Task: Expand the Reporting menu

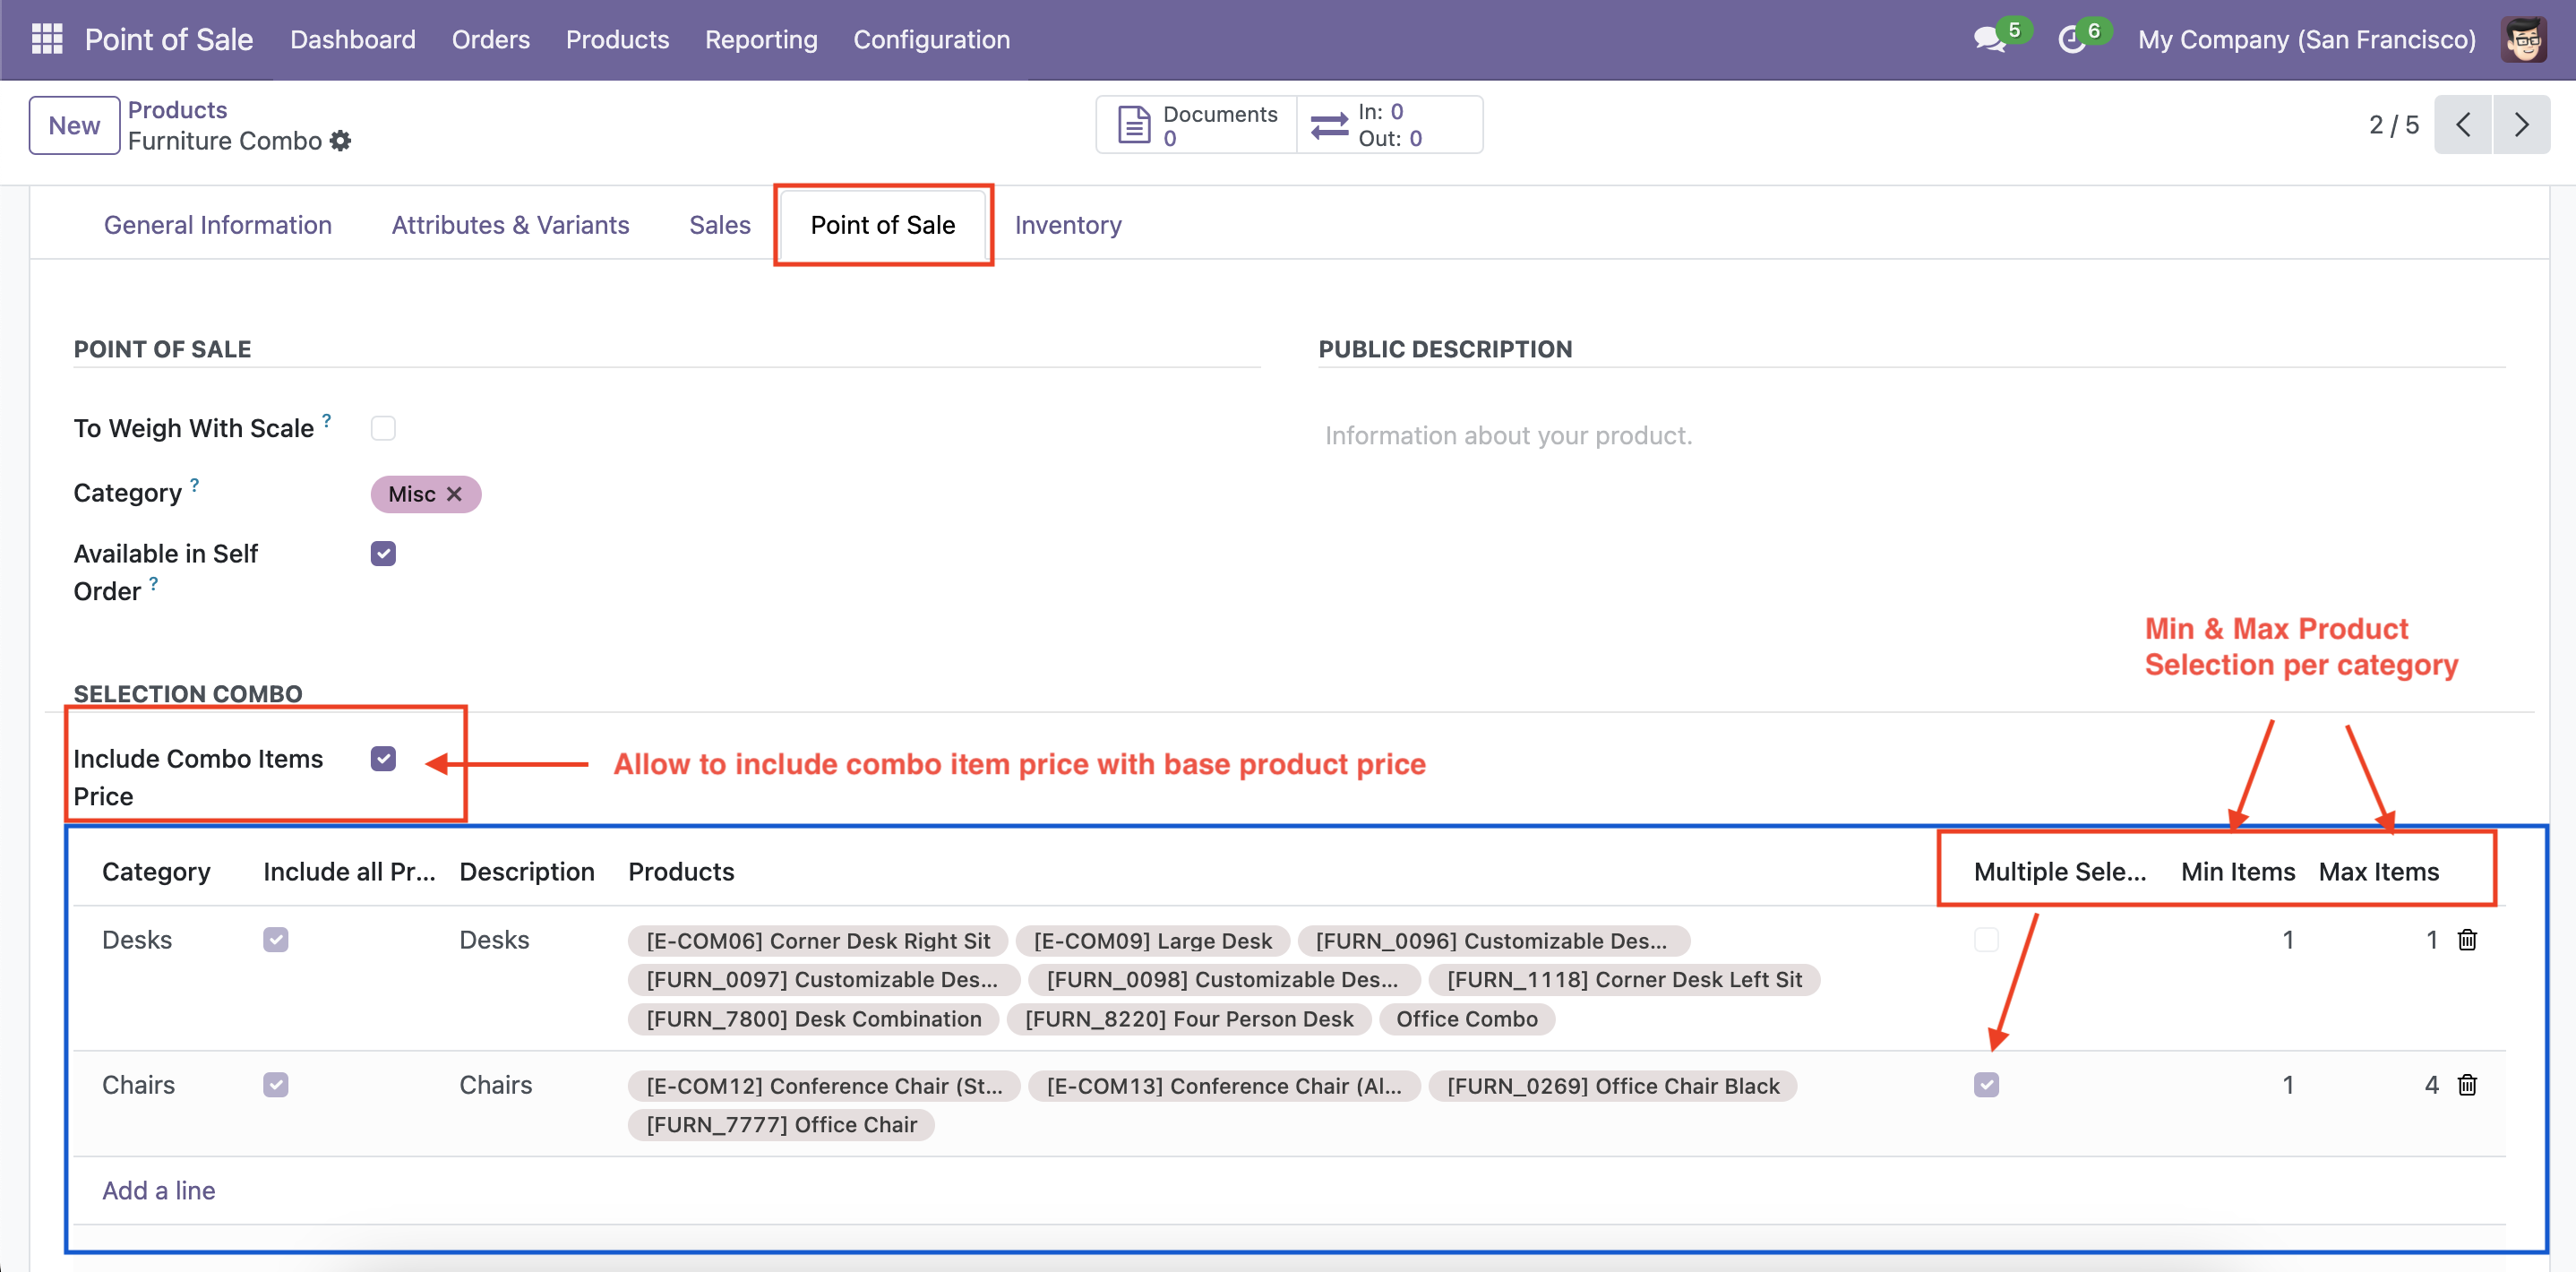Action: click(x=760, y=40)
